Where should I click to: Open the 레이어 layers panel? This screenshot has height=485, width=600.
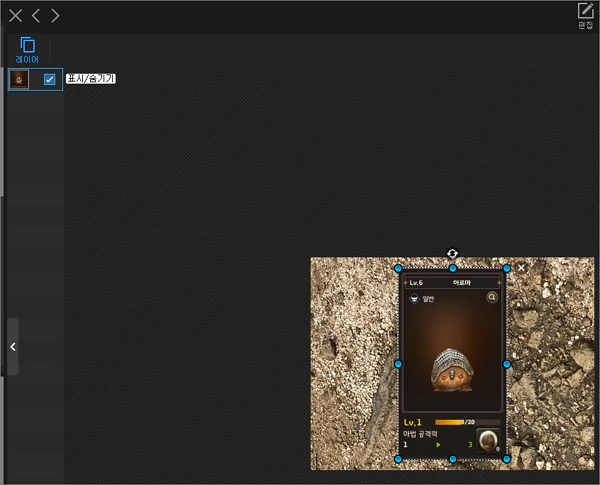pos(27,50)
